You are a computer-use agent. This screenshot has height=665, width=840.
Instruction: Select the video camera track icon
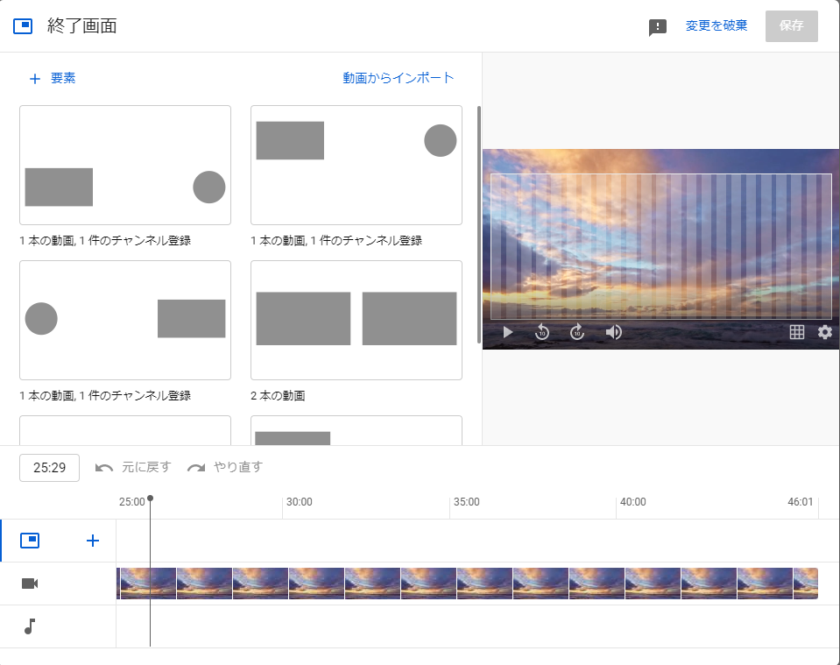pyautogui.click(x=30, y=583)
